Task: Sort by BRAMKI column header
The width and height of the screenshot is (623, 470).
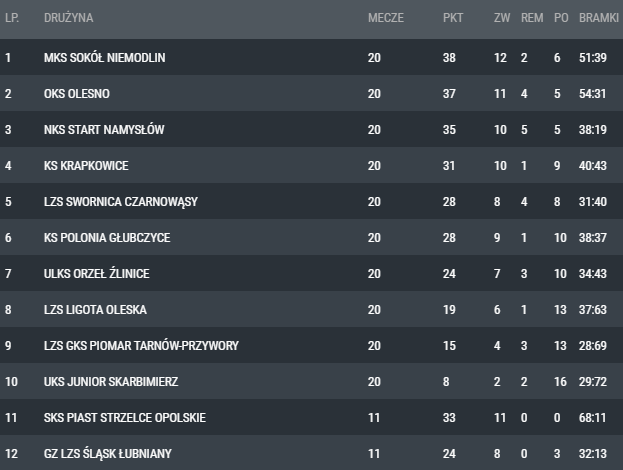Action: (x=599, y=18)
